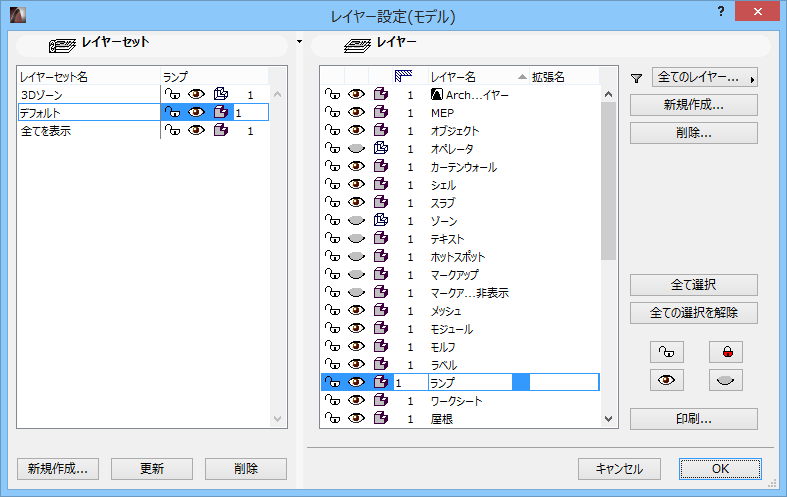
Task: Collapse layer set panel via small arrow
Action: coord(299,42)
